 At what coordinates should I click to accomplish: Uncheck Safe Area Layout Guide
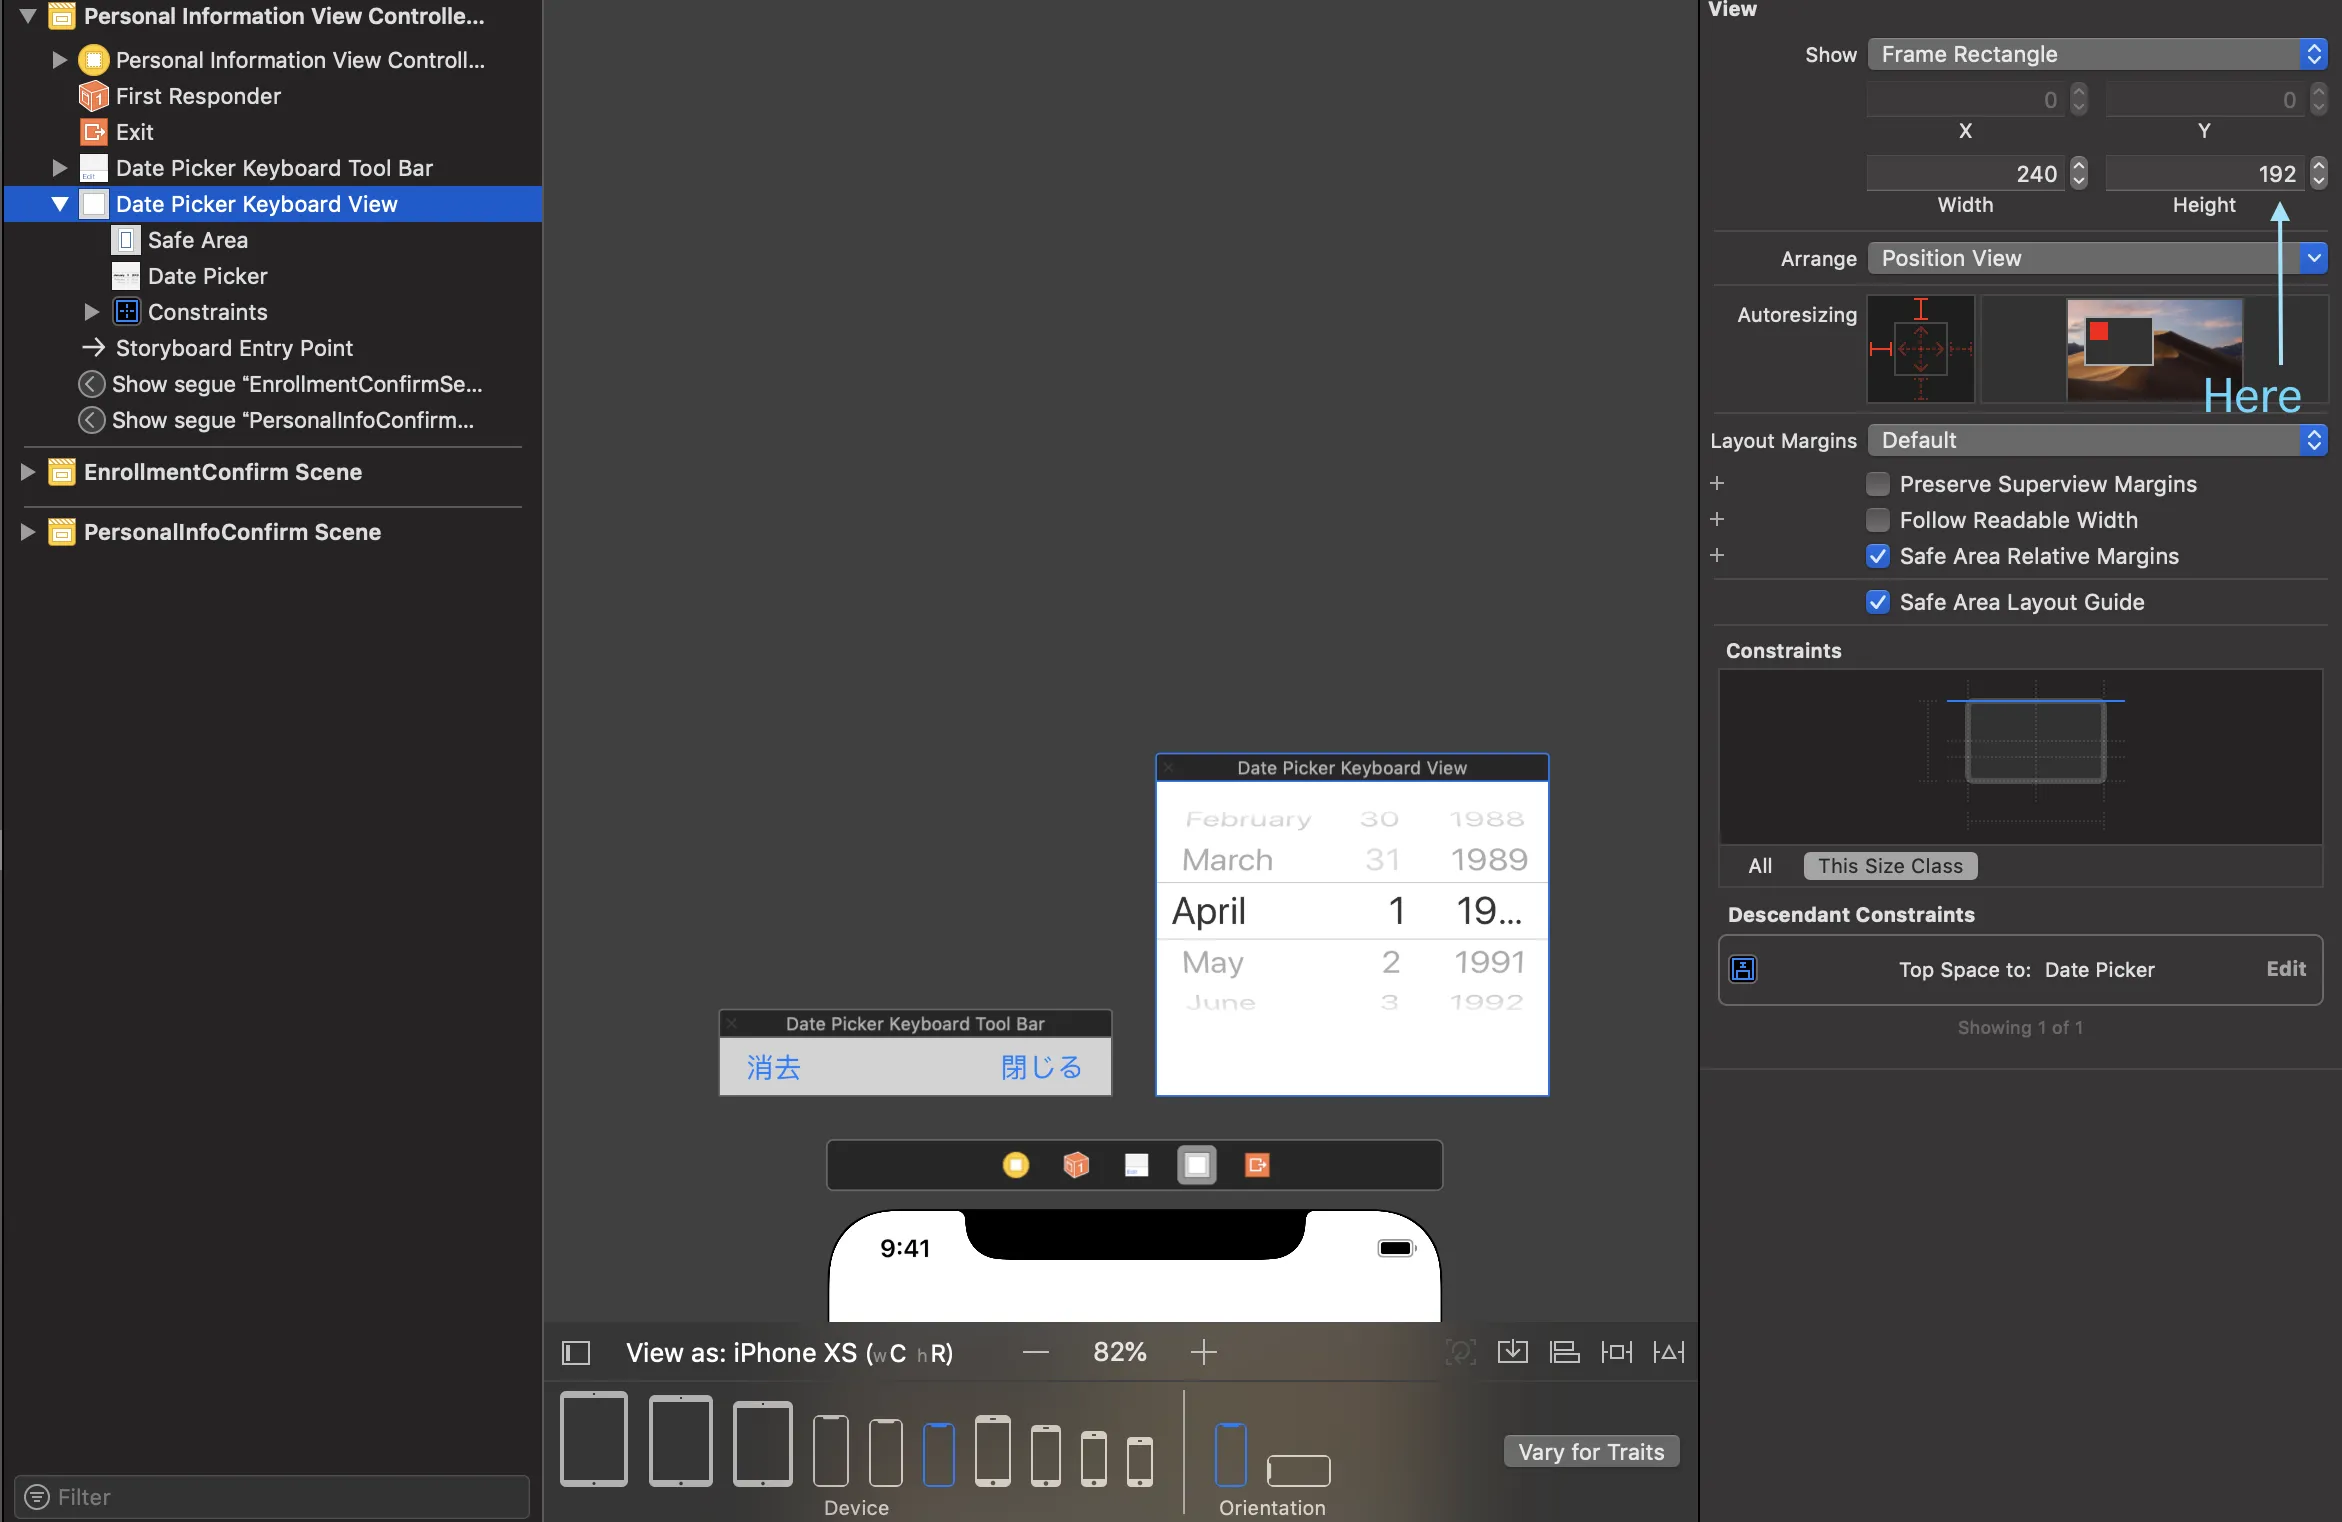click(x=1878, y=602)
